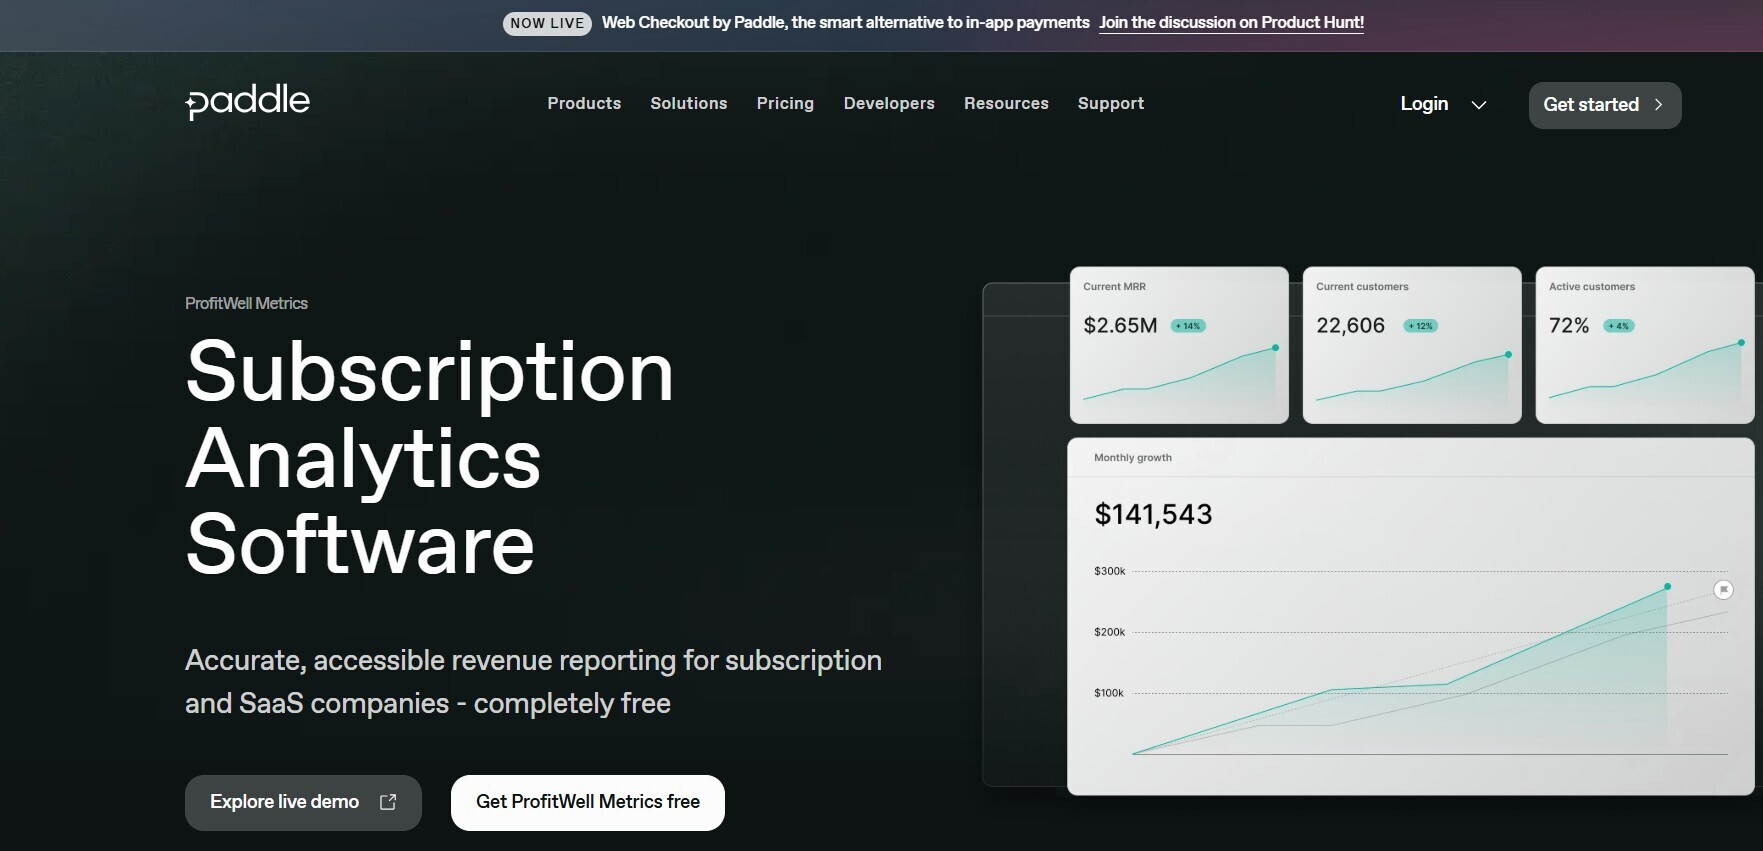This screenshot has height=851, width=1763.
Task: Click the Get started button
Action: pyautogui.click(x=1605, y=105)
